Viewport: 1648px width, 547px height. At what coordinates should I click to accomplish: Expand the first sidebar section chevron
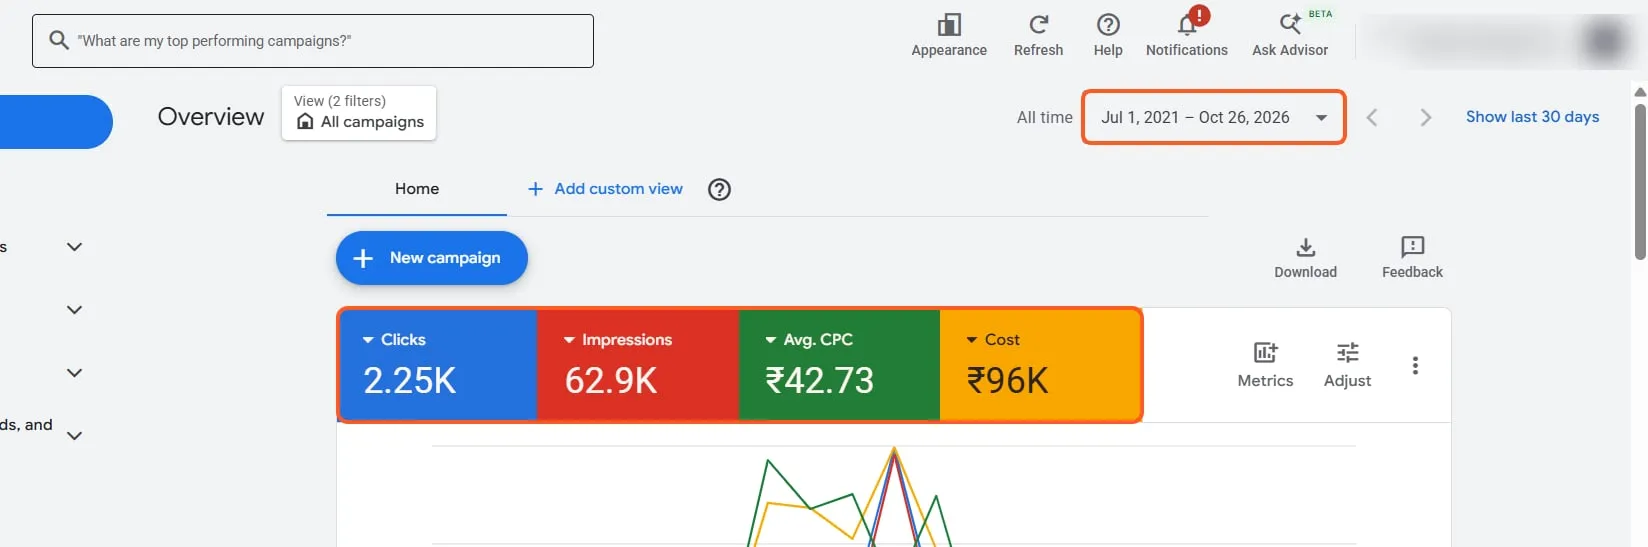coord(74,247)
